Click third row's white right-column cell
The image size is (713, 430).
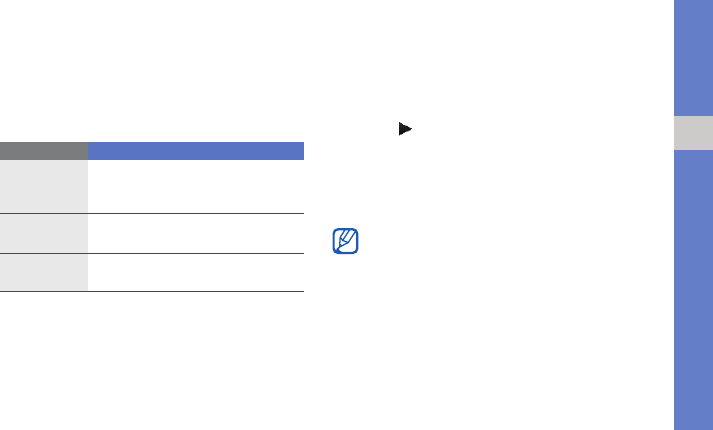[195, 272]
